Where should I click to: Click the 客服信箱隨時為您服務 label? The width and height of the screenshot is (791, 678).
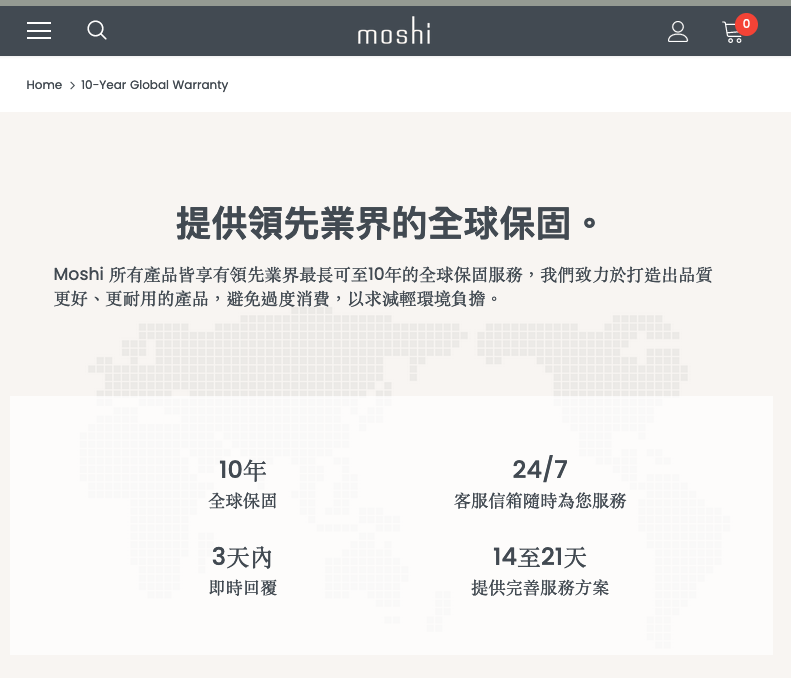click(540, 501)
